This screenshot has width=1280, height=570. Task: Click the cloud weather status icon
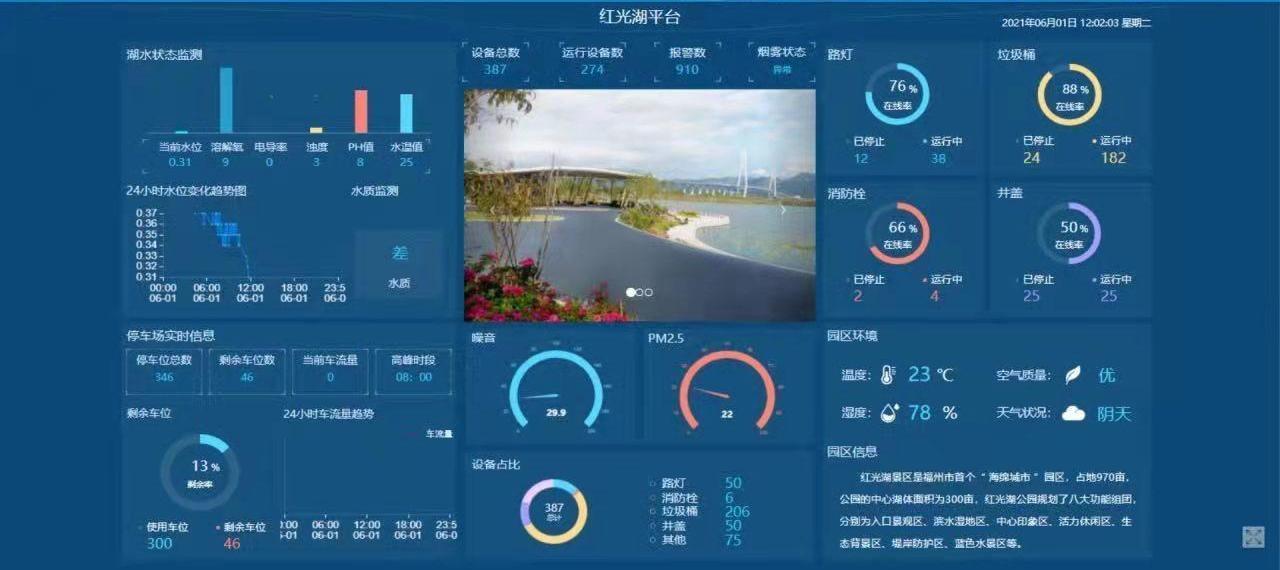point(1073,413)
